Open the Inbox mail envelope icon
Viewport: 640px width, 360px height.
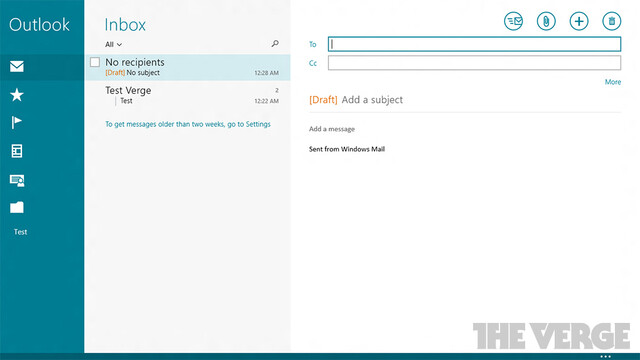pos(17,66)
